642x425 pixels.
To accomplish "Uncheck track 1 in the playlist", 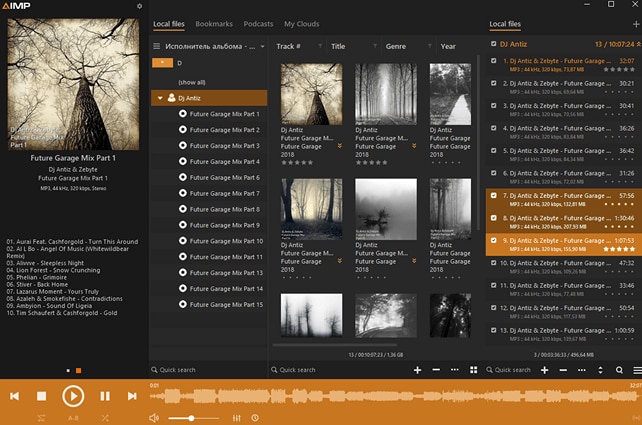I will pos(493,61).
